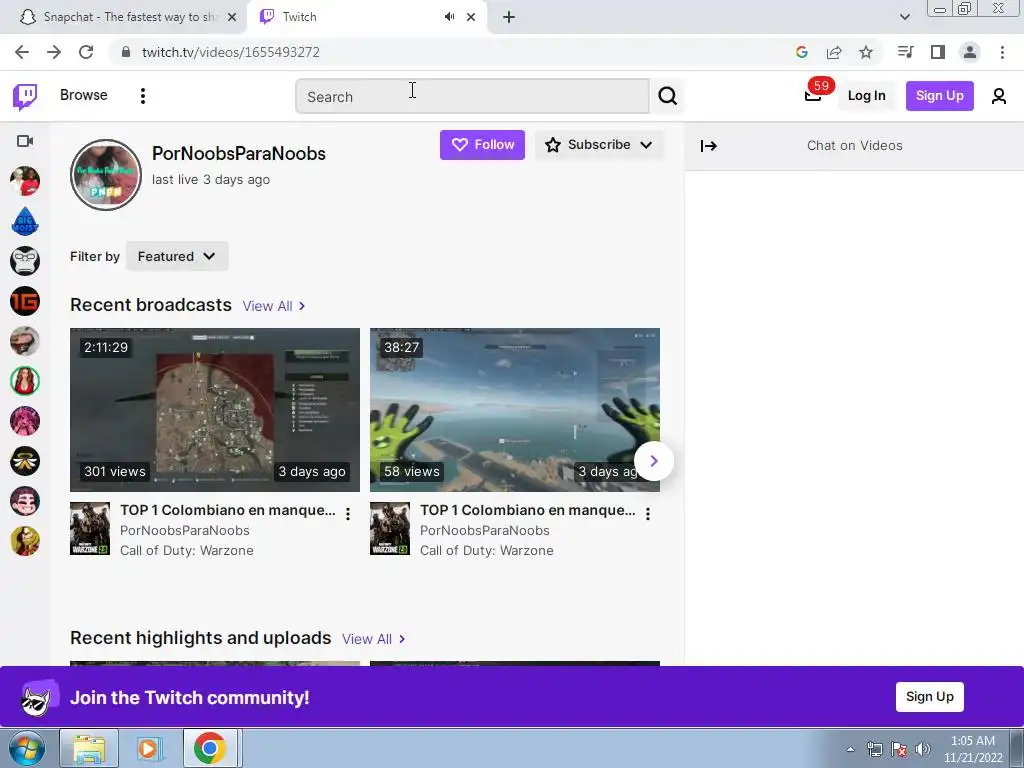The height and width of the screenshot is (768, 1024).
Task: Click the search magnifier button
Action: pyautogui.click(x=667, y=96)
